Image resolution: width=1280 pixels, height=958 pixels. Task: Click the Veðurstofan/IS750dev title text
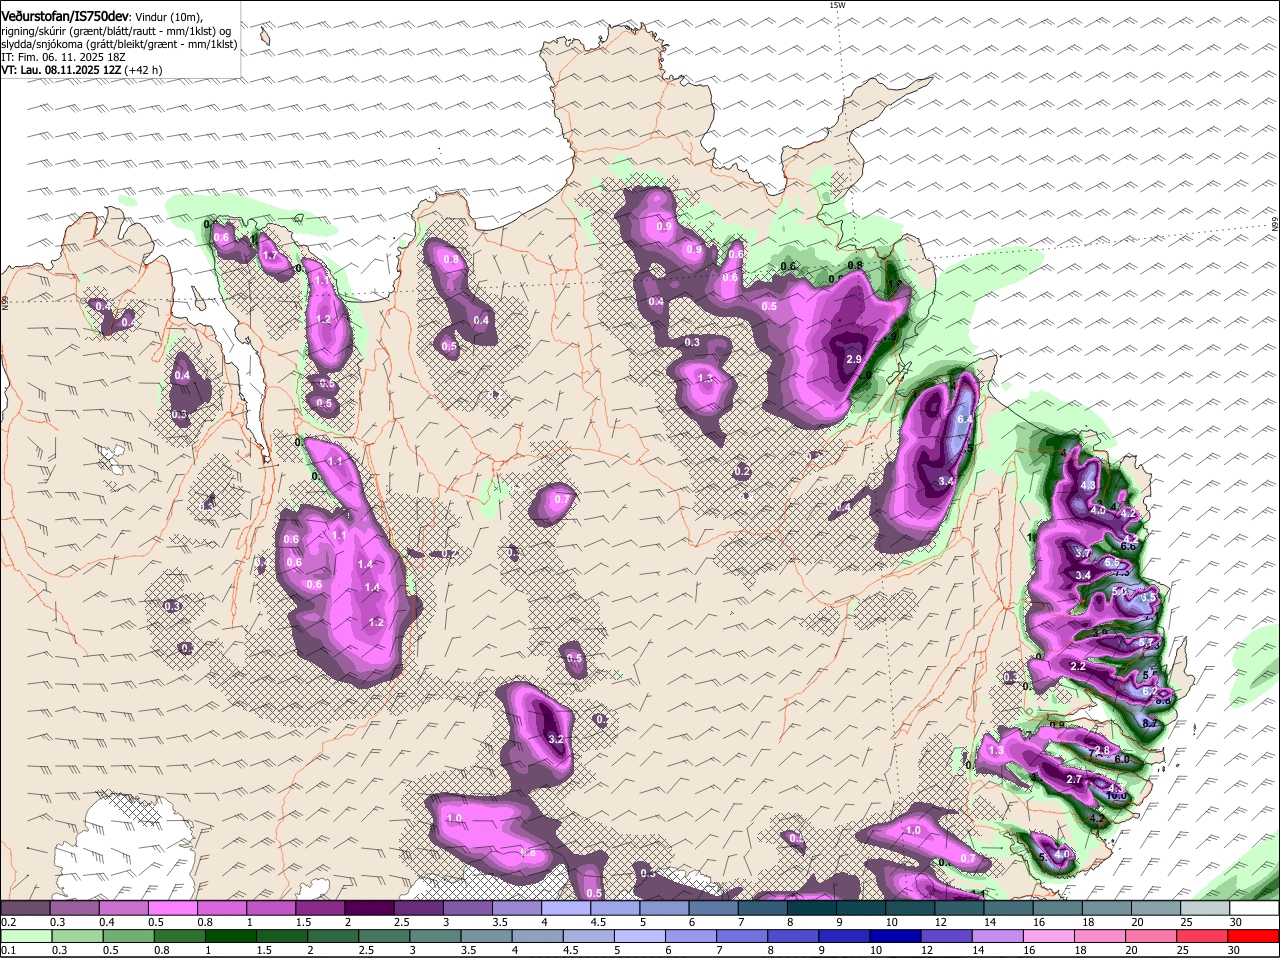point(65,16)
